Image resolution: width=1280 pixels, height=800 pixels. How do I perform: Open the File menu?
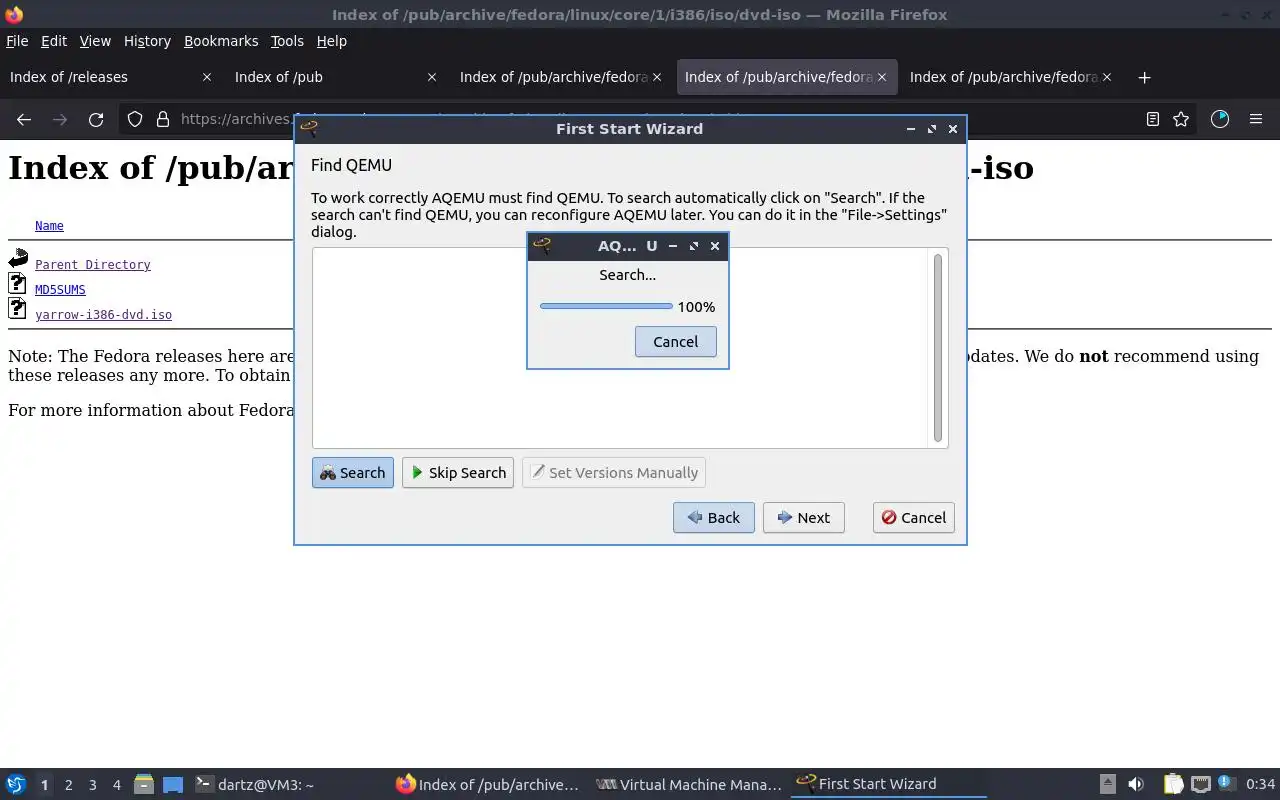coord(17,41)
